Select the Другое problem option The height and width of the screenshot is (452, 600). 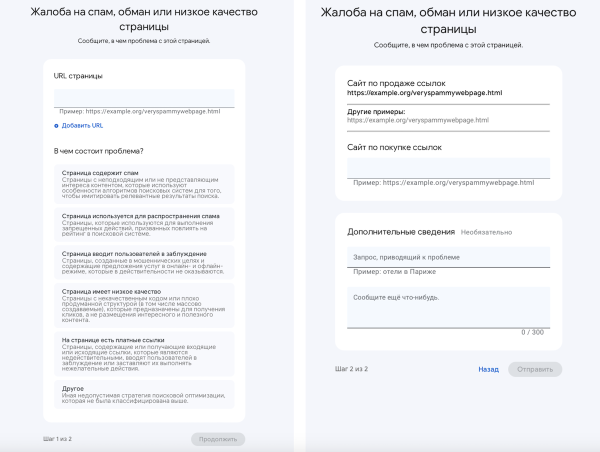click(144, 392)
